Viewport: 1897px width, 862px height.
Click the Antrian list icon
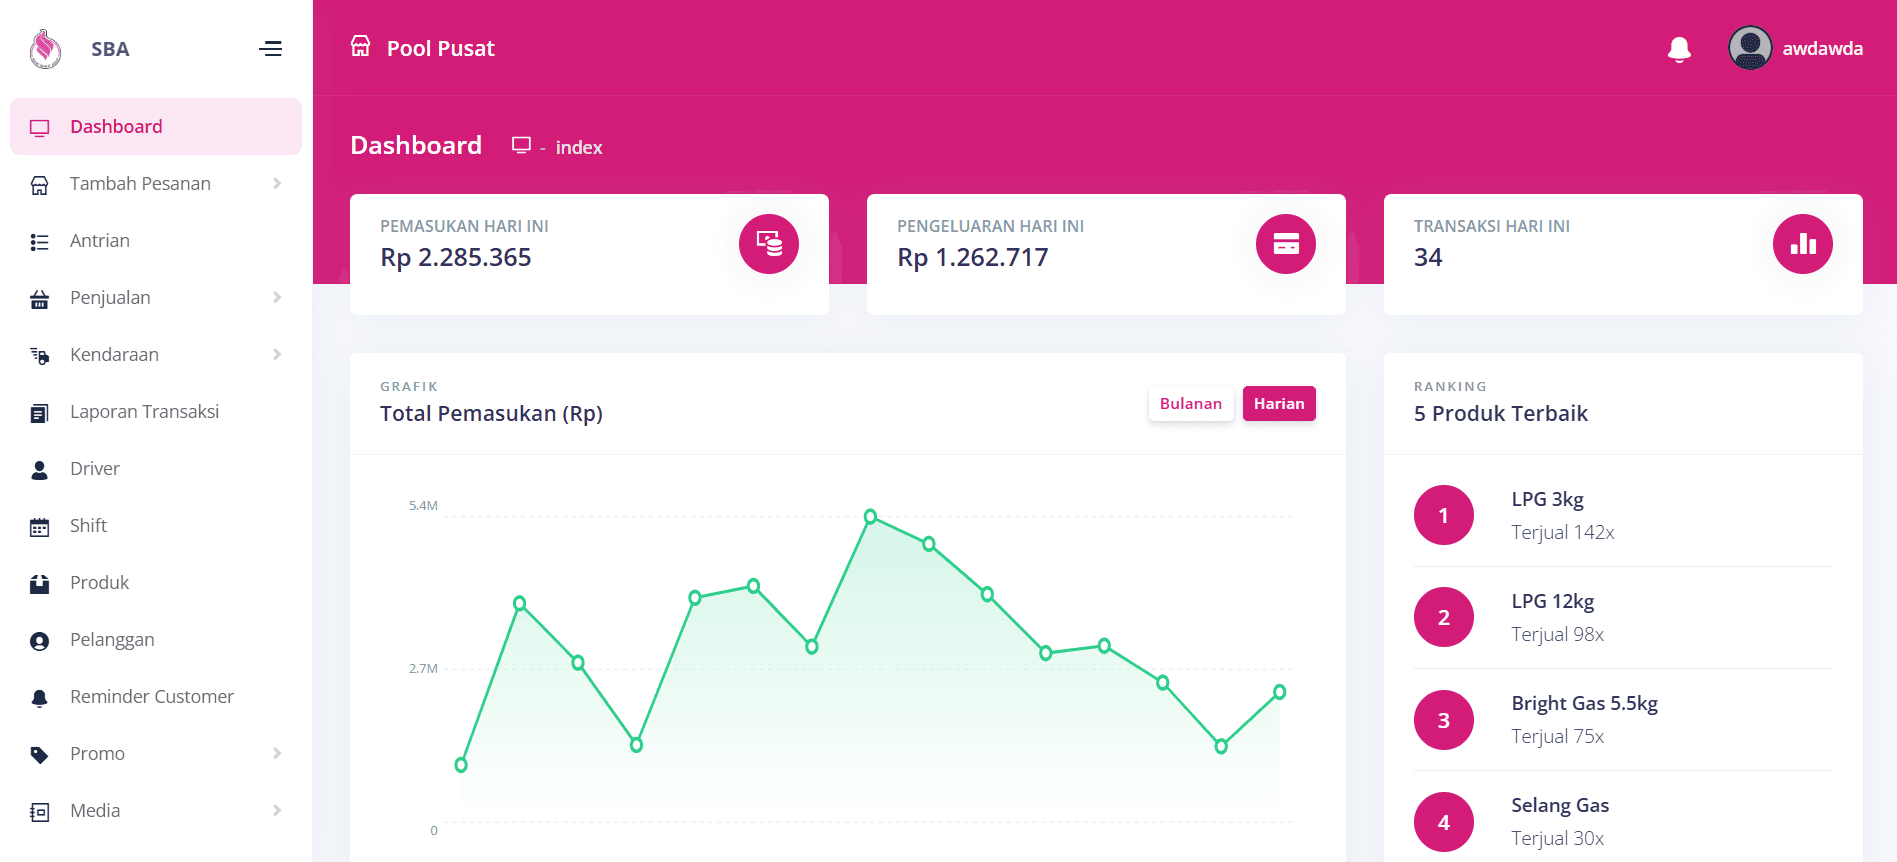tap(40, 242)
